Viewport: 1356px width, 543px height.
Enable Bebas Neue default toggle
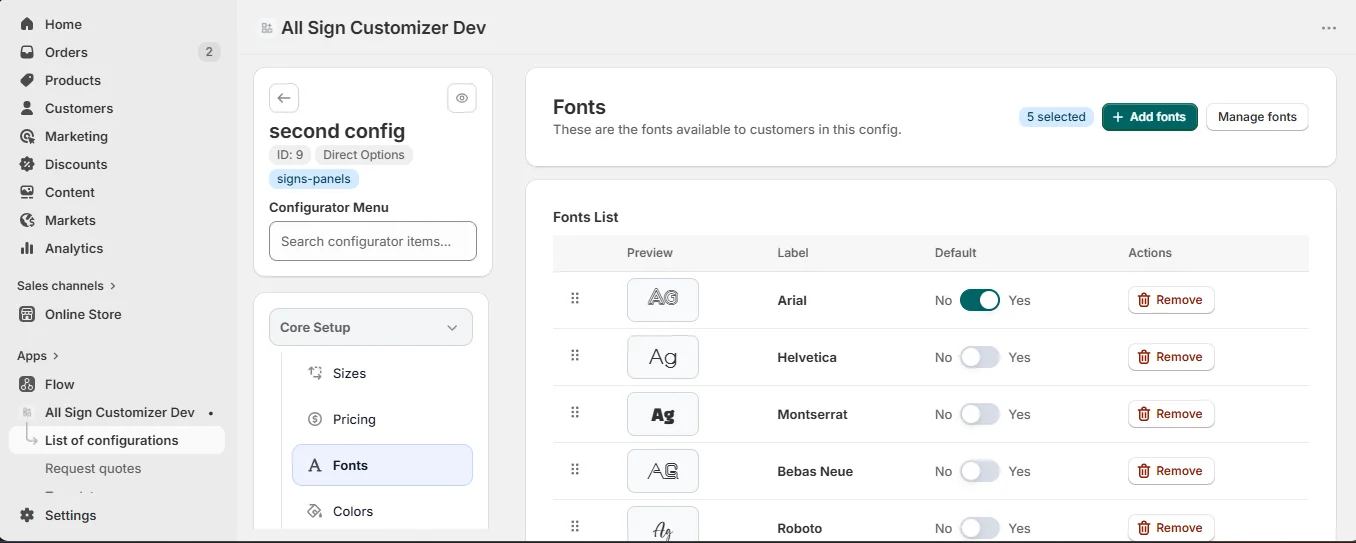click(x=980, y=471)
